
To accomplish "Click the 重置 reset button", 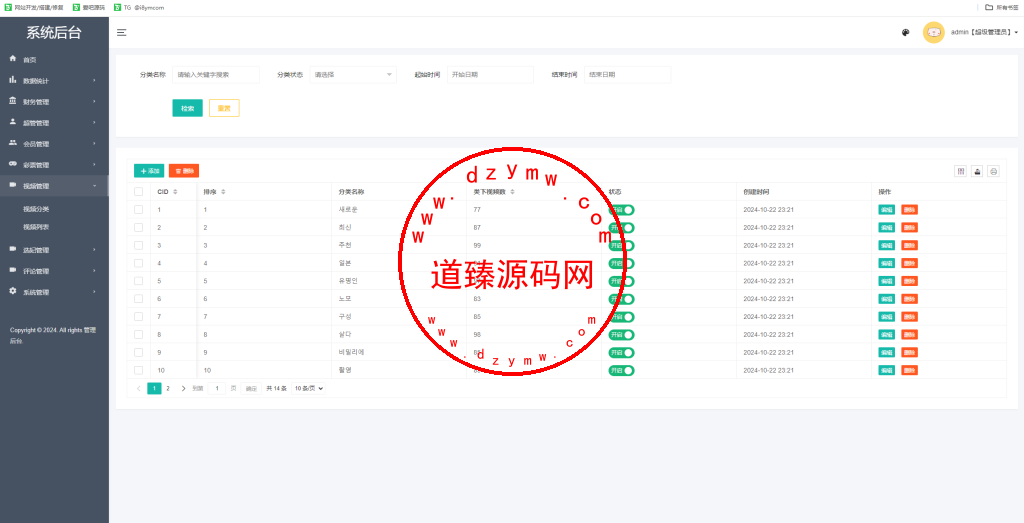I will tap(224, 108).
